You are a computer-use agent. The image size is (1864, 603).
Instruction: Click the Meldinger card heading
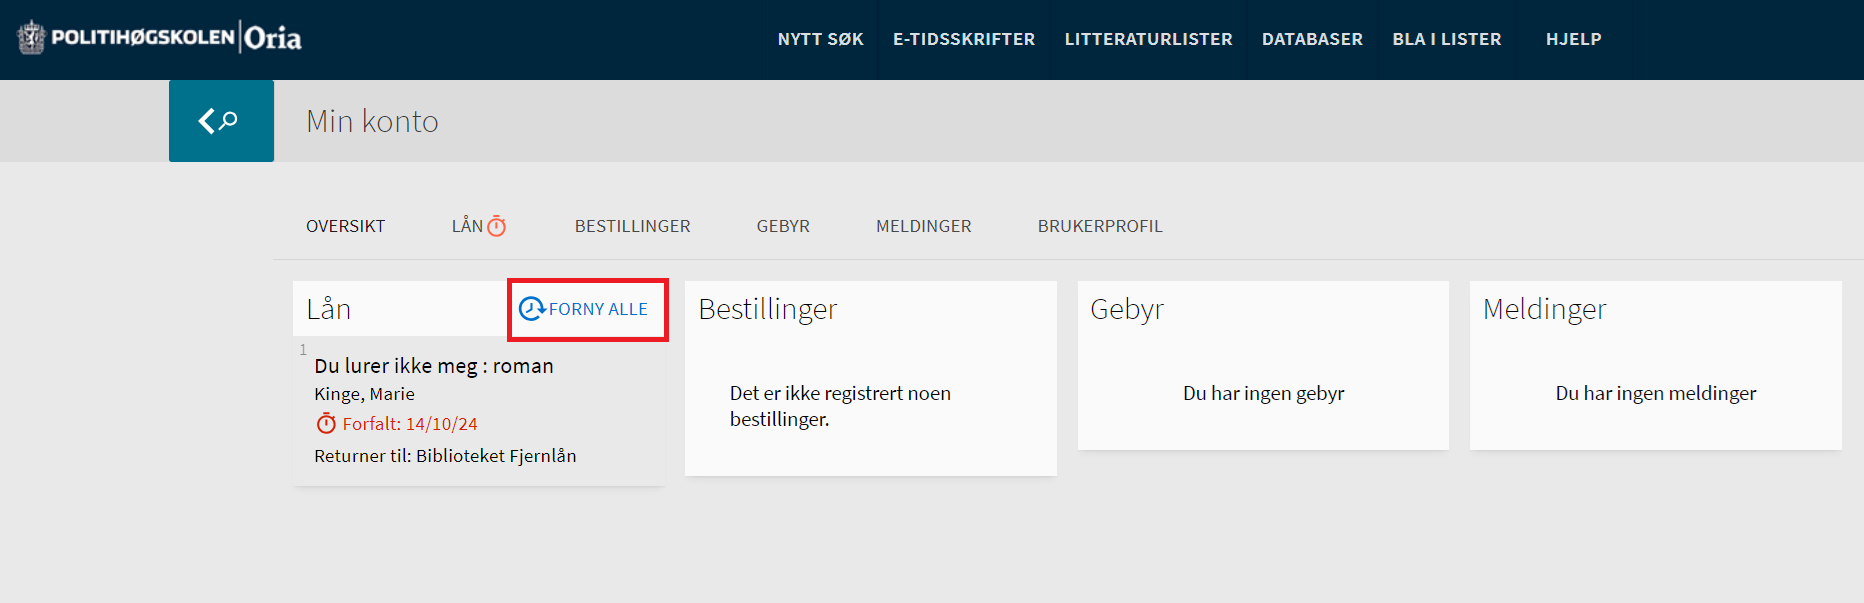pos(1545,310)
